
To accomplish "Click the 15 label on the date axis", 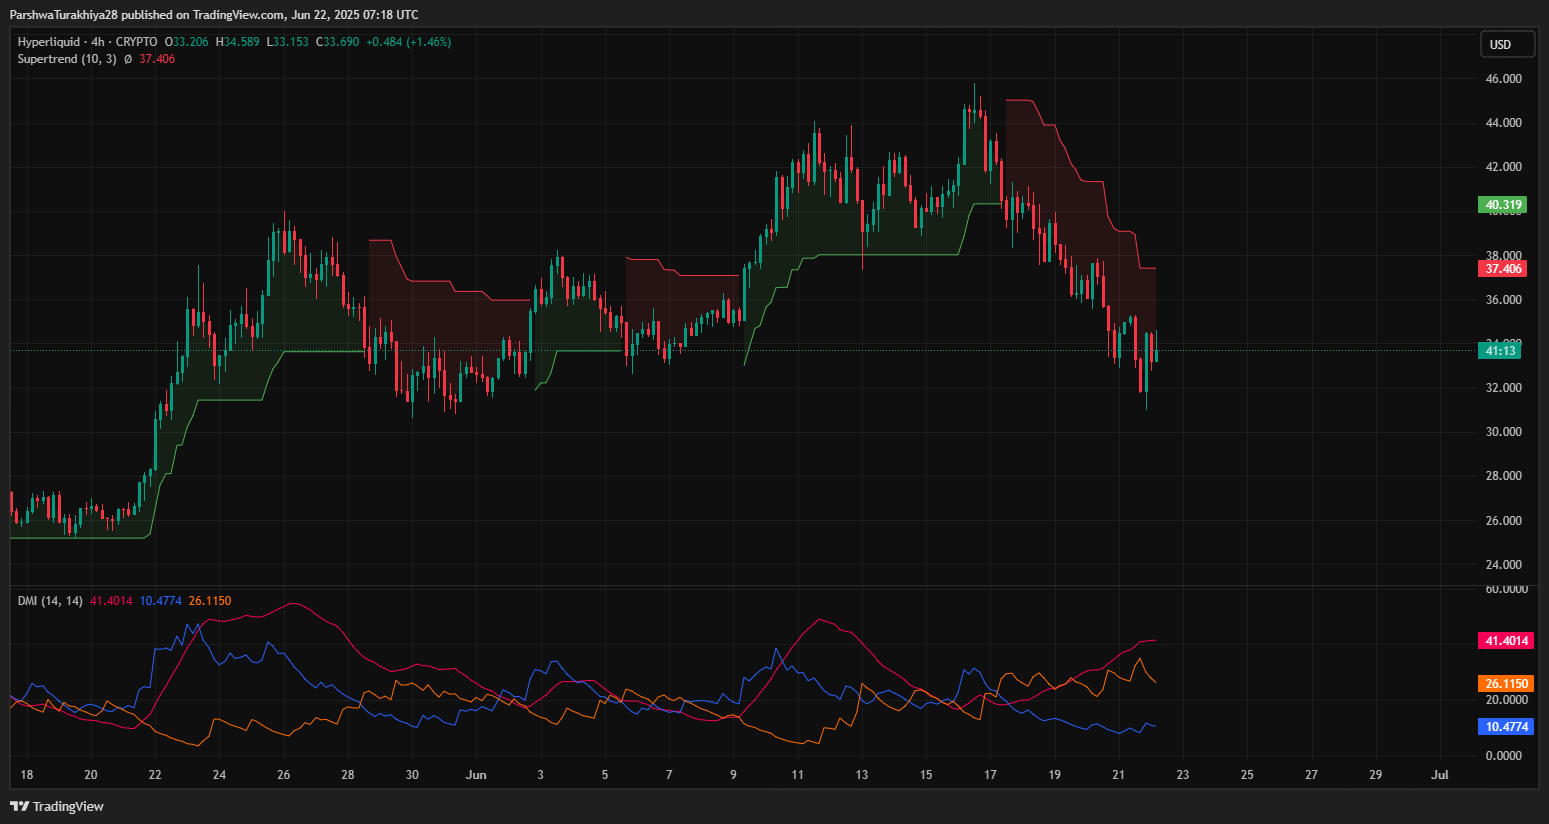I will [926, 775].
